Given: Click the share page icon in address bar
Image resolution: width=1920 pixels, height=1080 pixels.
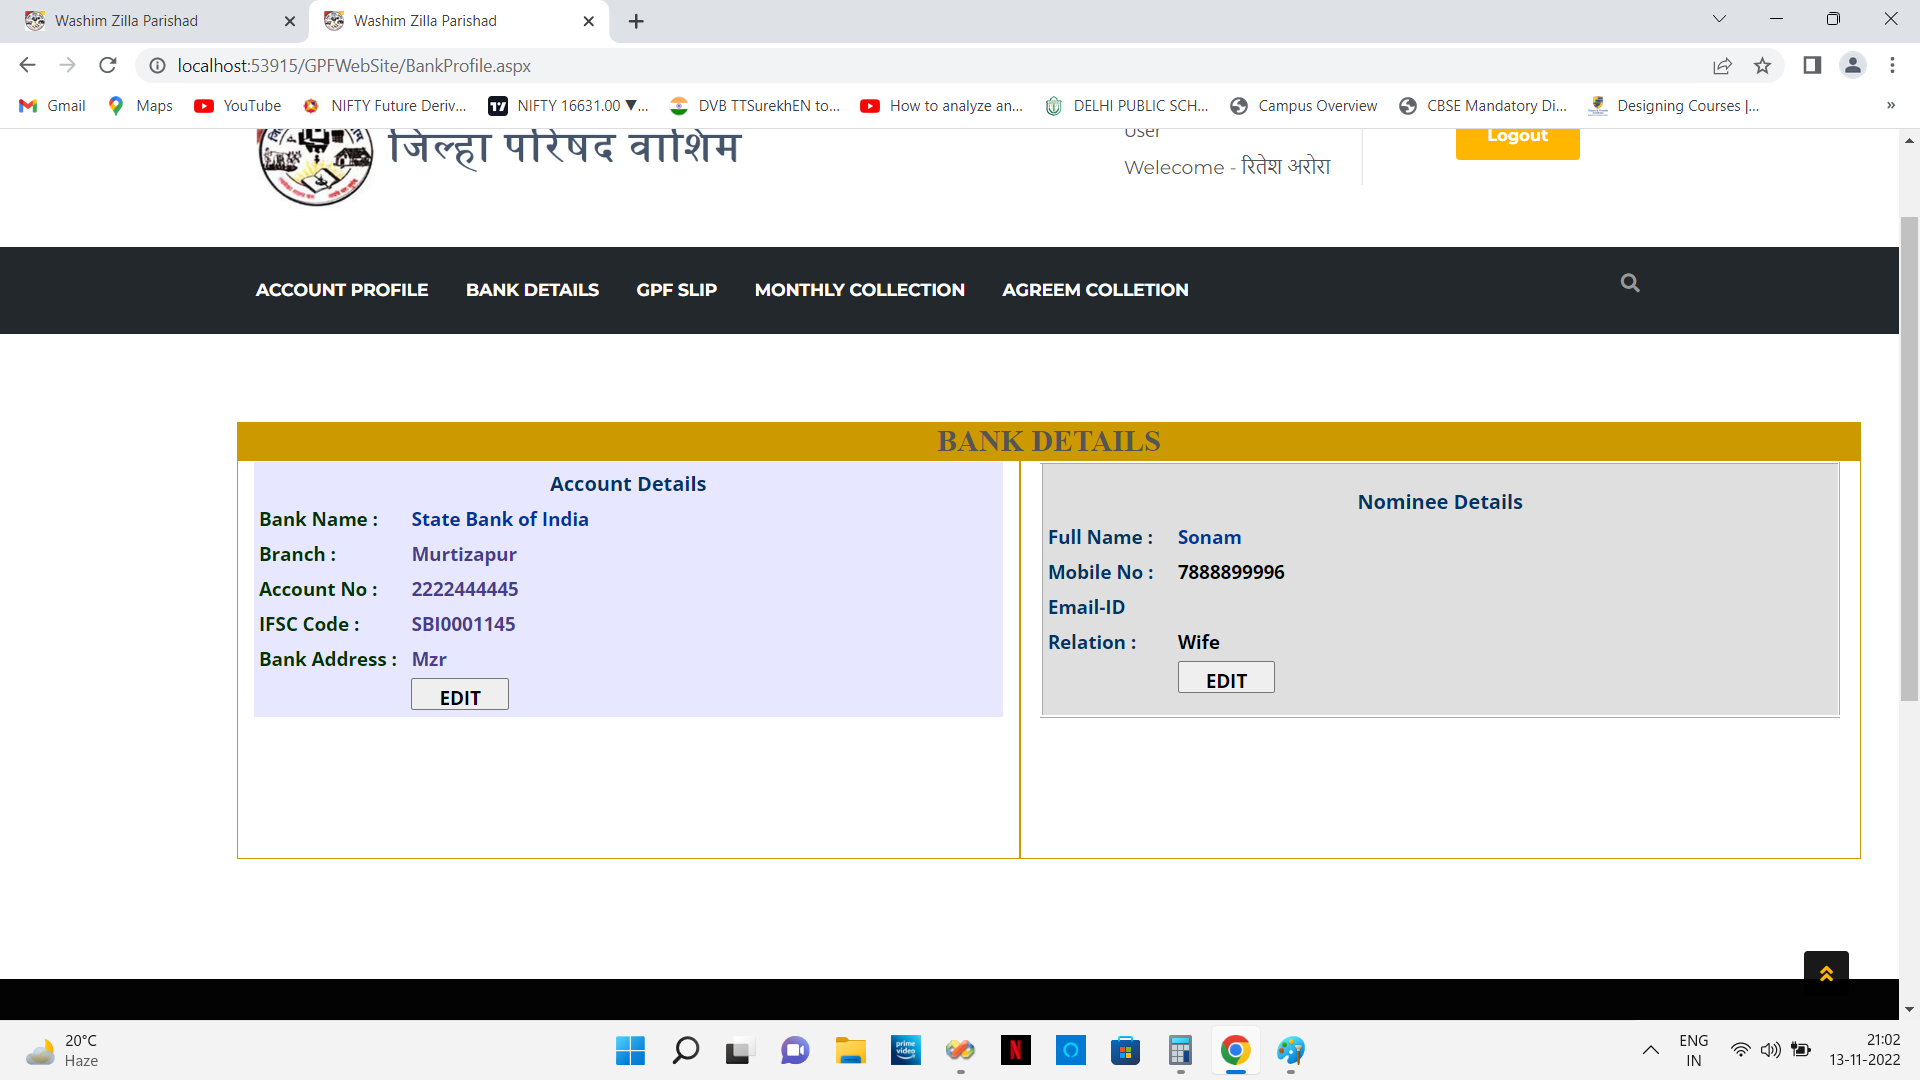Looking at the screenshot, I should tap(1722, 66).
